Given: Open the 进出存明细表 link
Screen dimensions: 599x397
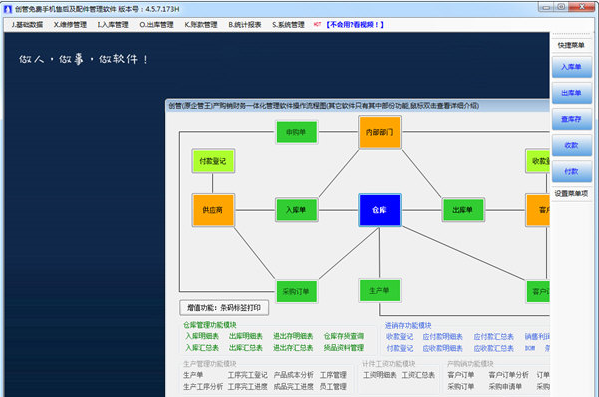Looking at the screenshot, I should tap(293, 336).
